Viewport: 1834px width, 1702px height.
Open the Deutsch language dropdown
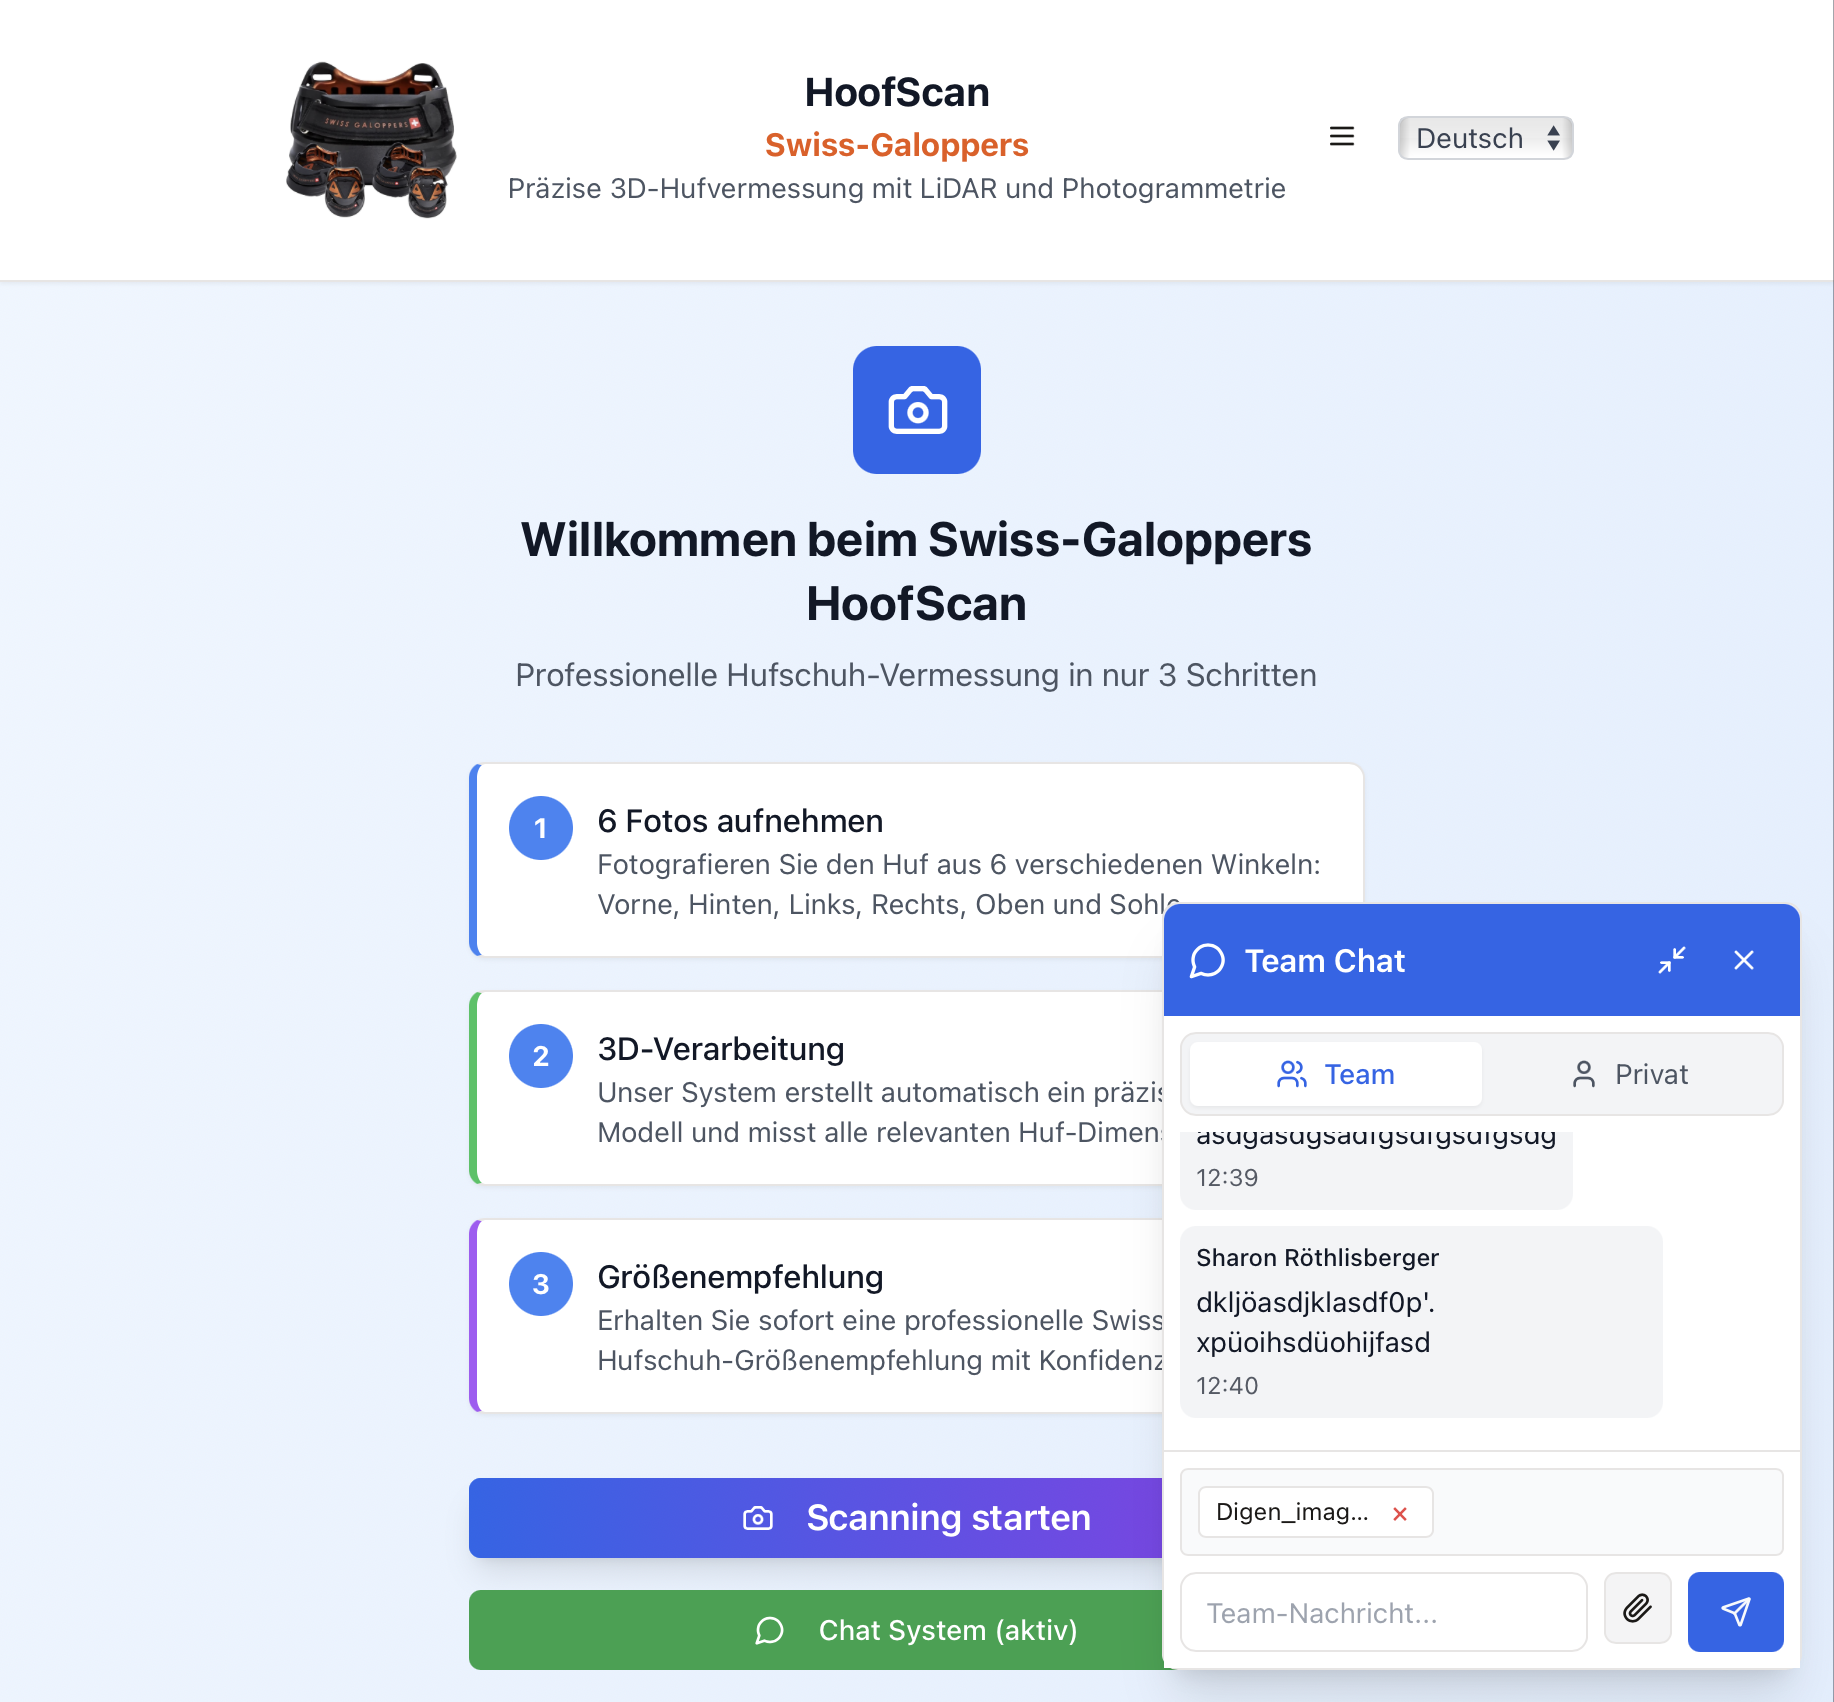click(x=1485, y=138)
